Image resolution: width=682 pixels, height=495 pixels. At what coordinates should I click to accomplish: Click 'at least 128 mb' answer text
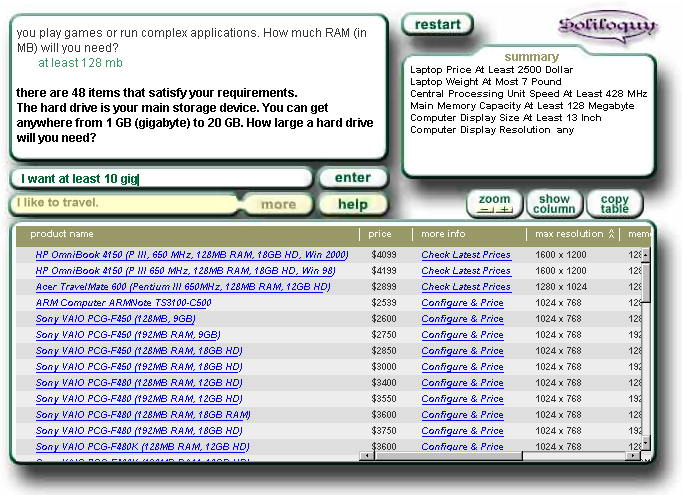(80, 63)
